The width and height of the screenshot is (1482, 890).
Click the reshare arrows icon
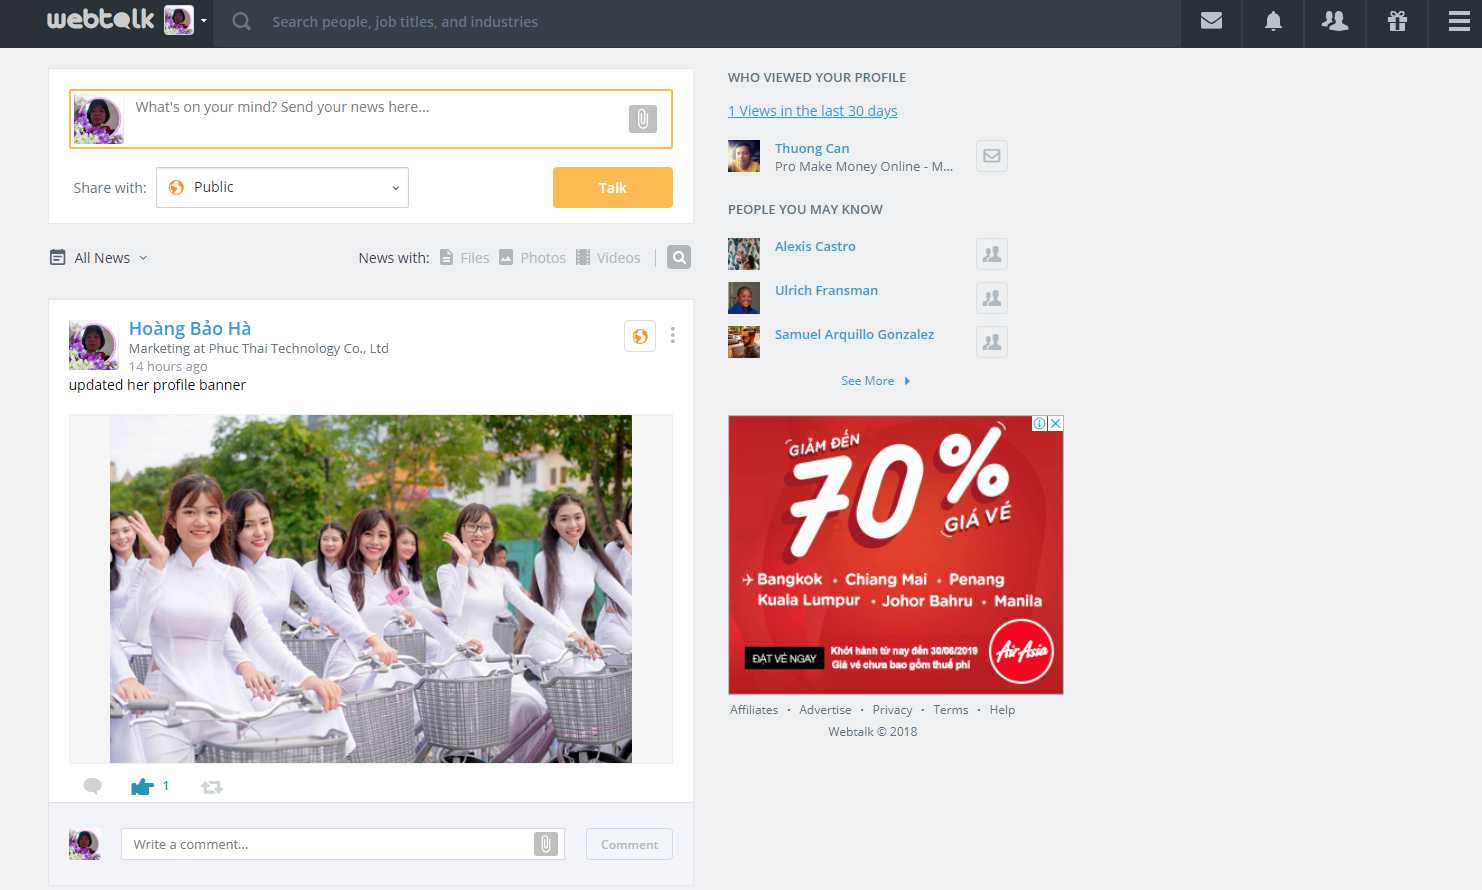point(212,787)
